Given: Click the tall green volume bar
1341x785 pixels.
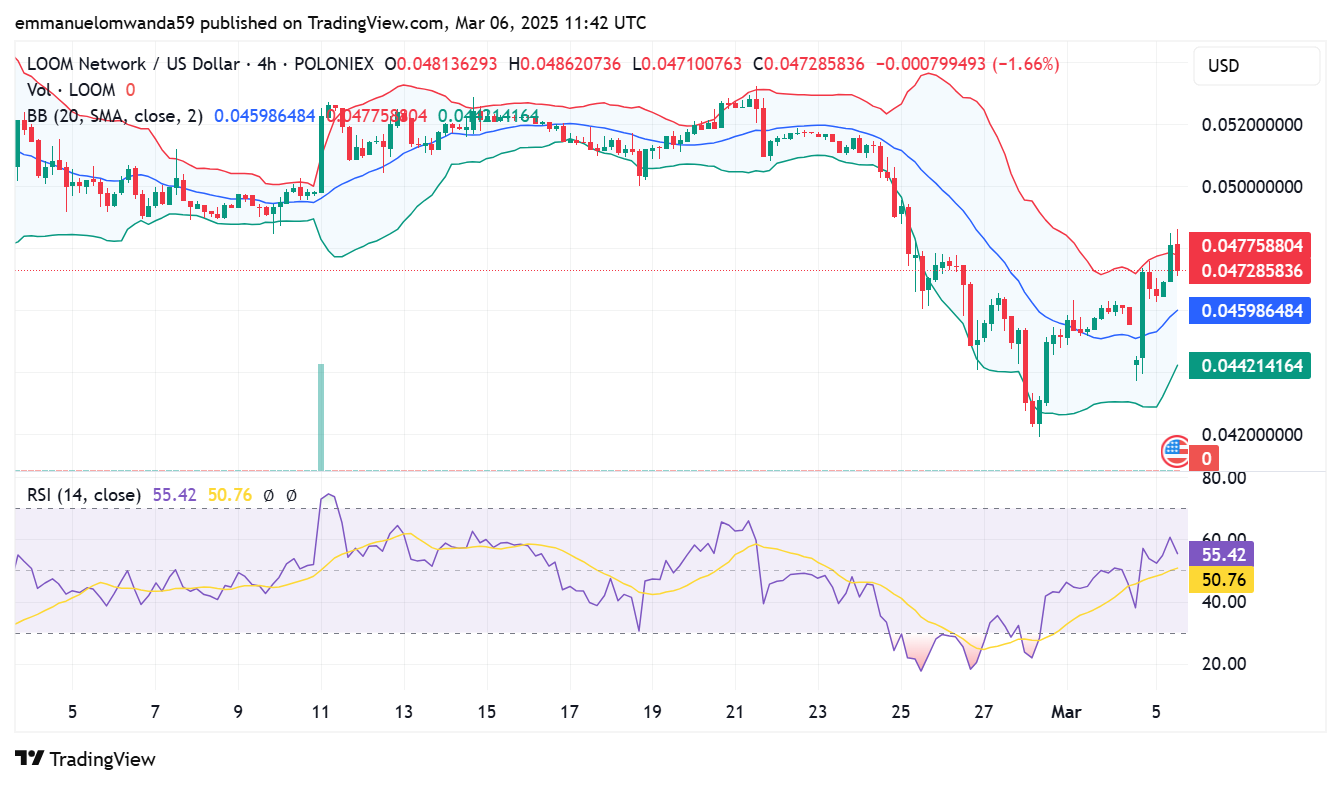Looking at the screenshot, I should coord(321,417).
